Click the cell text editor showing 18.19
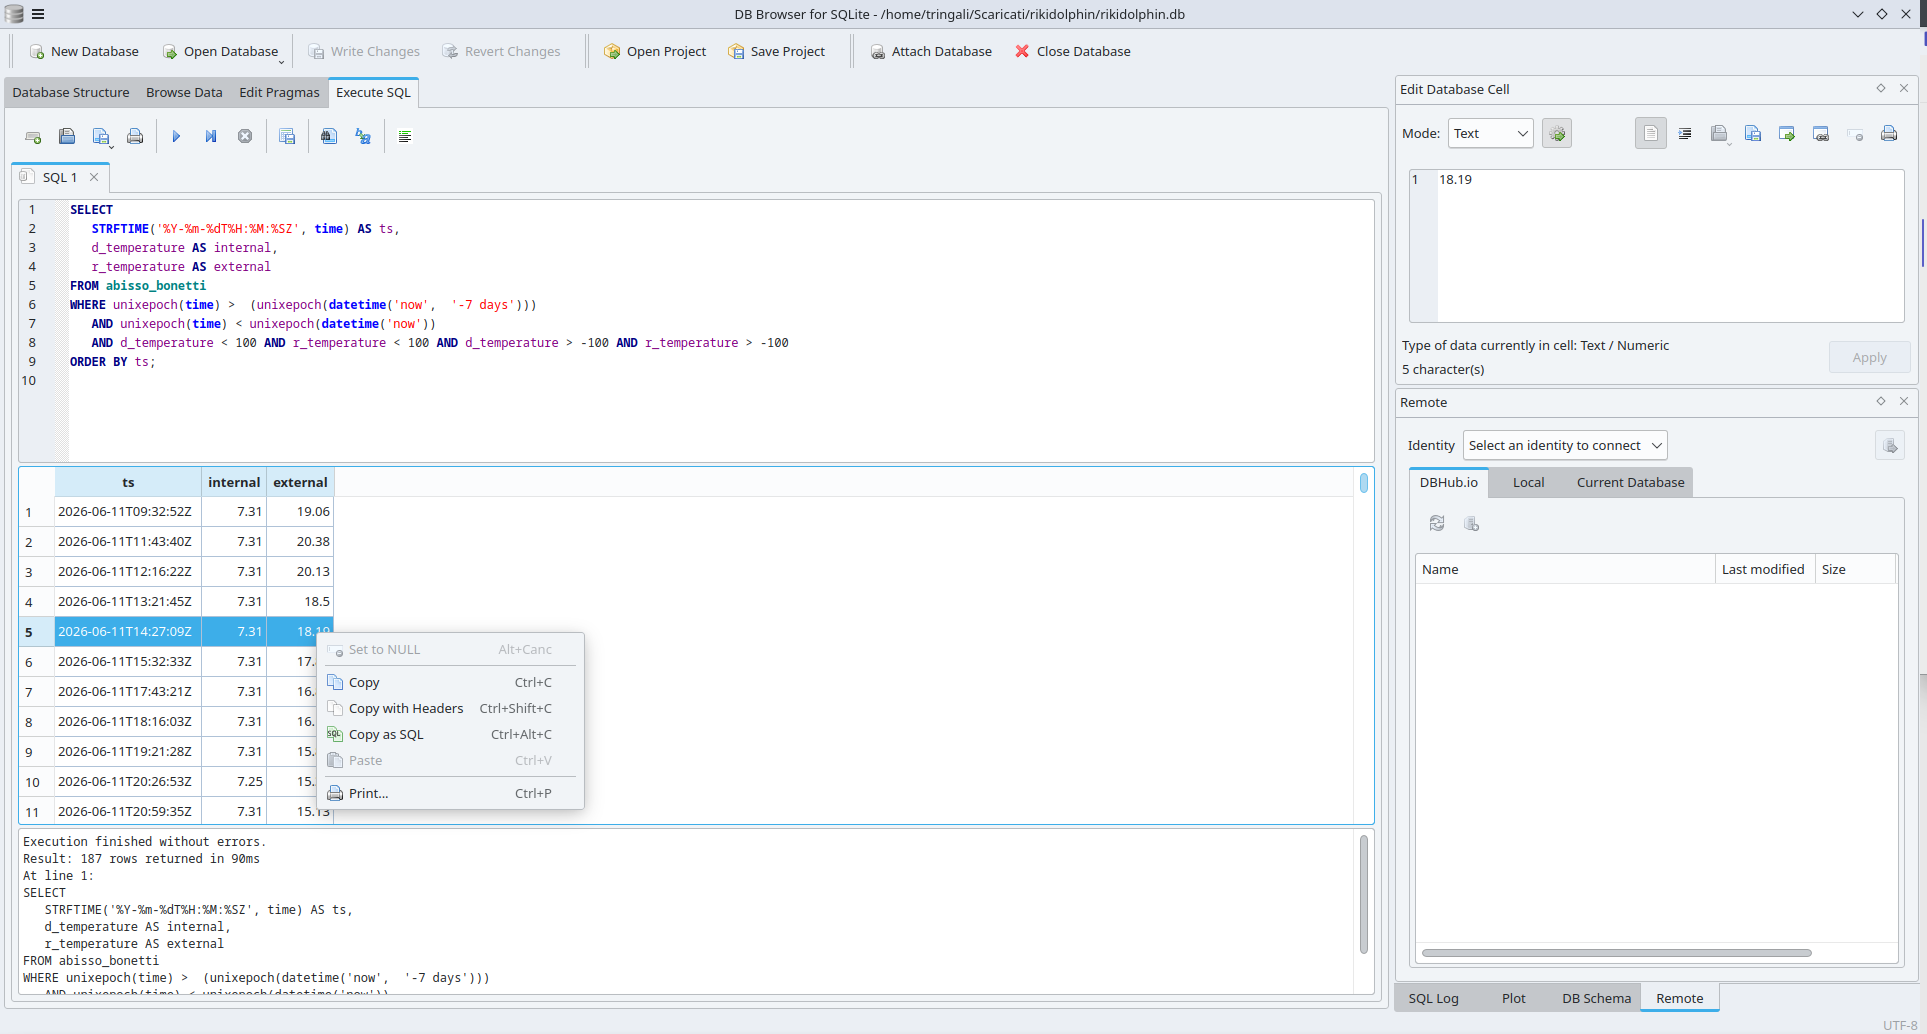Viewport: 1927px width, 1034px height. pyautogui.click(x=1670, y=245)
